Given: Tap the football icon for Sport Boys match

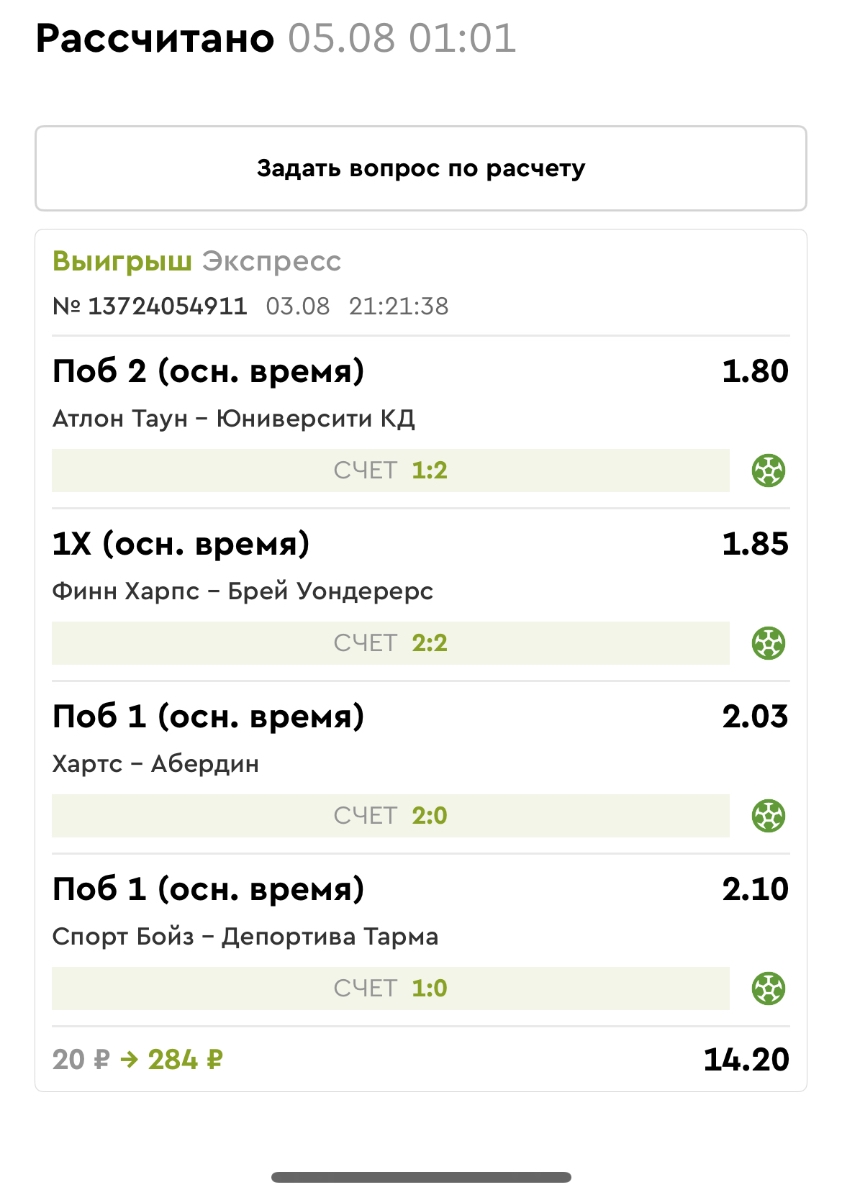Looking at the screenshot, I should pyautogui.click(x=769, y=988).
